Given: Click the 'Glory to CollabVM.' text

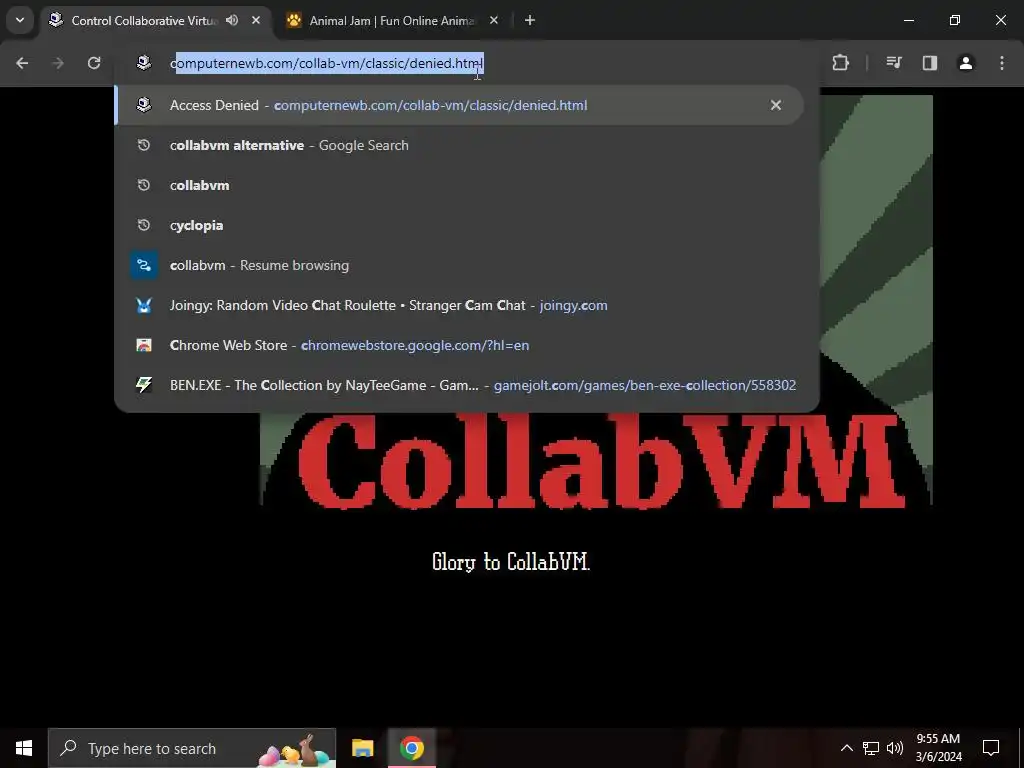Looking at the screenshot, I should point(511,562).
